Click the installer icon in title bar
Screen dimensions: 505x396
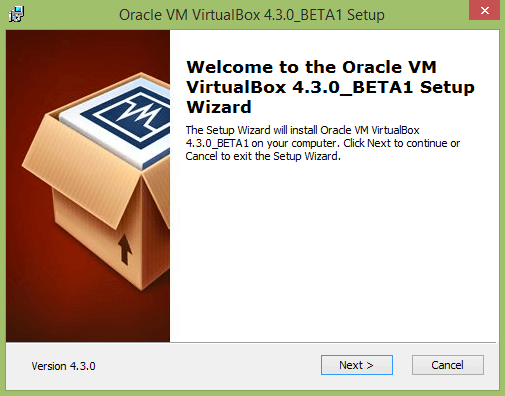(x=16, y=14)
